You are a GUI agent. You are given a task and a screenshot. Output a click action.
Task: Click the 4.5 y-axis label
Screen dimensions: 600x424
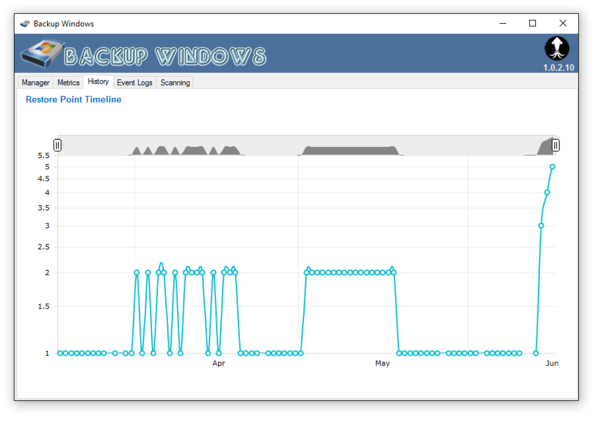click(43, 179)
